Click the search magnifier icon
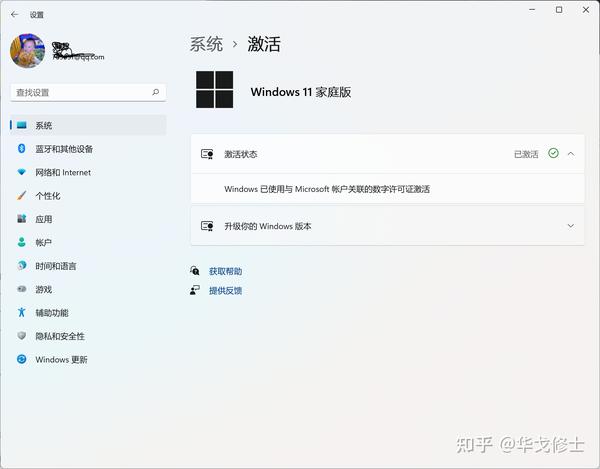 155,92
